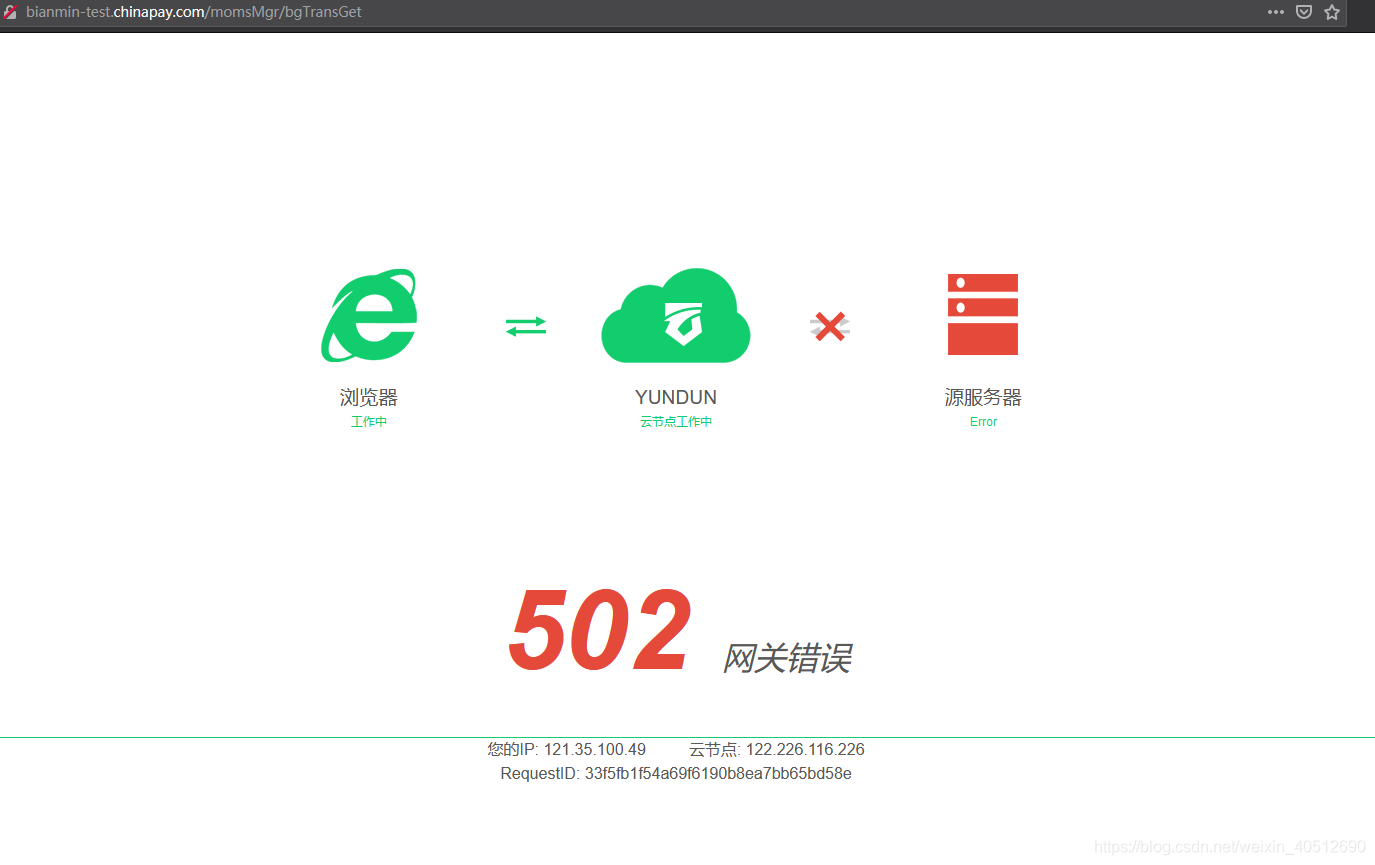This screenshot has width=1375, height=865.
Task: Select the YUNDUN label
Action: pyautogui.click(x=676, y=397)
